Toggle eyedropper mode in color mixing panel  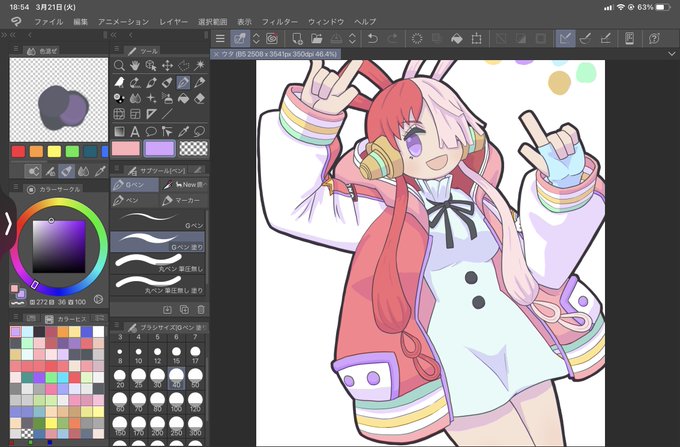[100, 171]
